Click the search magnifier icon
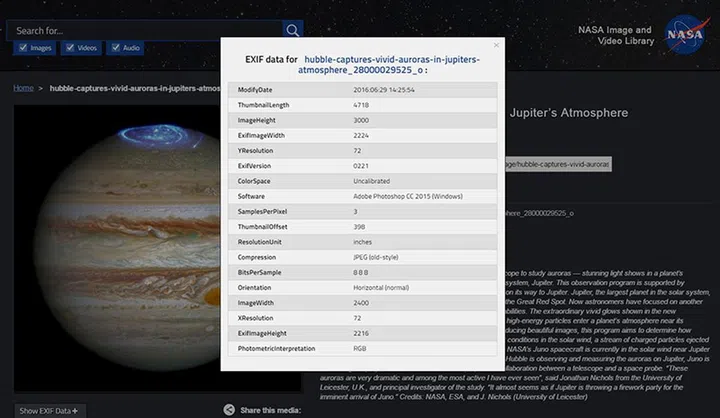The image size is (720, 418). [292, 30]
